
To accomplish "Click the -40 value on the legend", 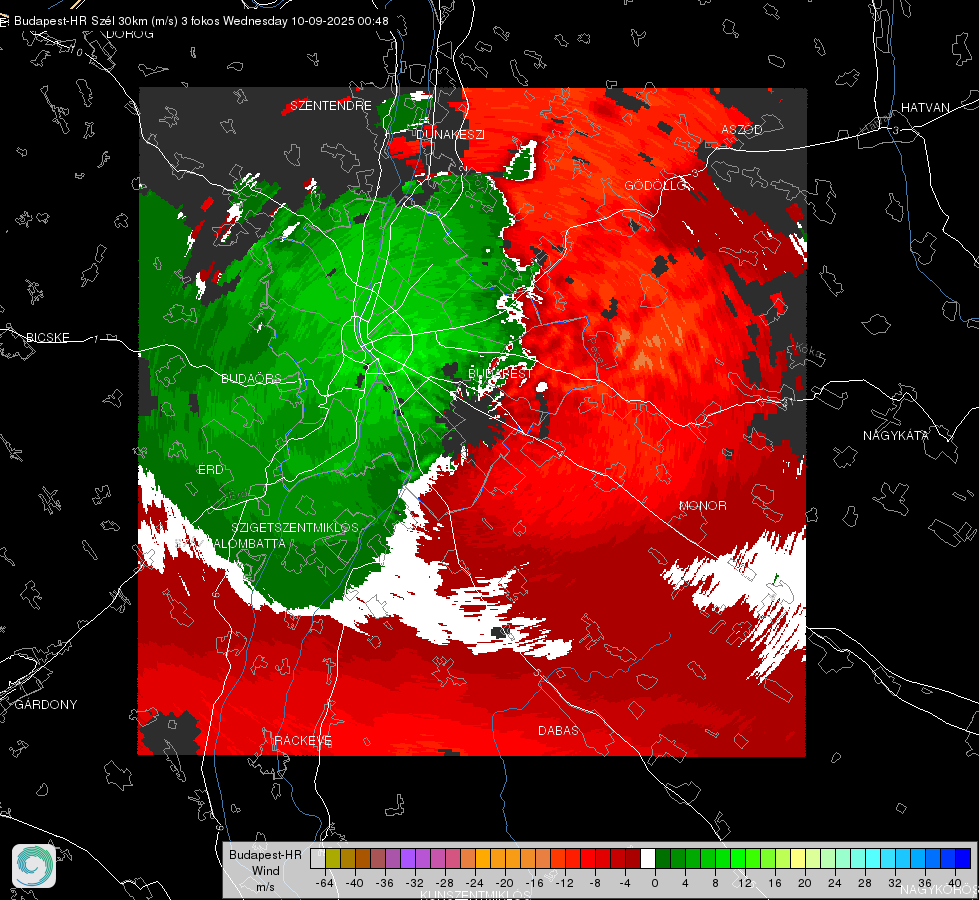I will 355,883.
